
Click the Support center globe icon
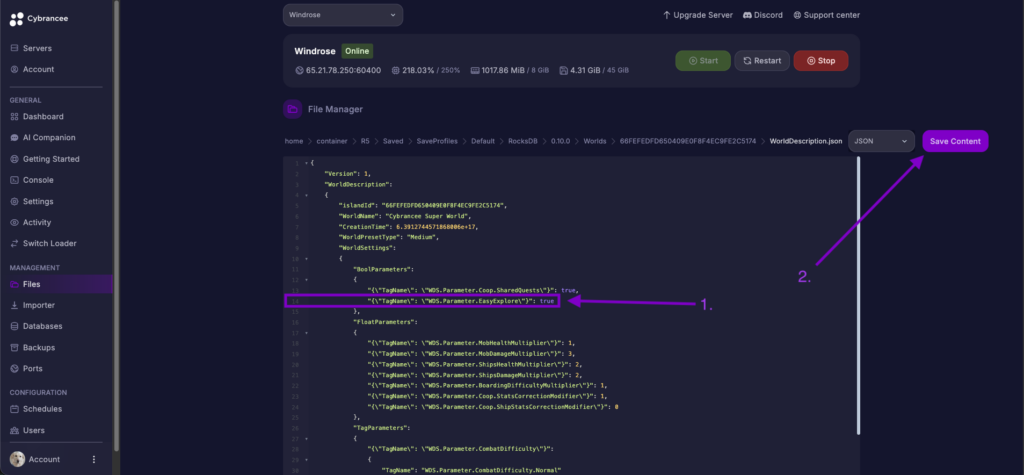797,15
